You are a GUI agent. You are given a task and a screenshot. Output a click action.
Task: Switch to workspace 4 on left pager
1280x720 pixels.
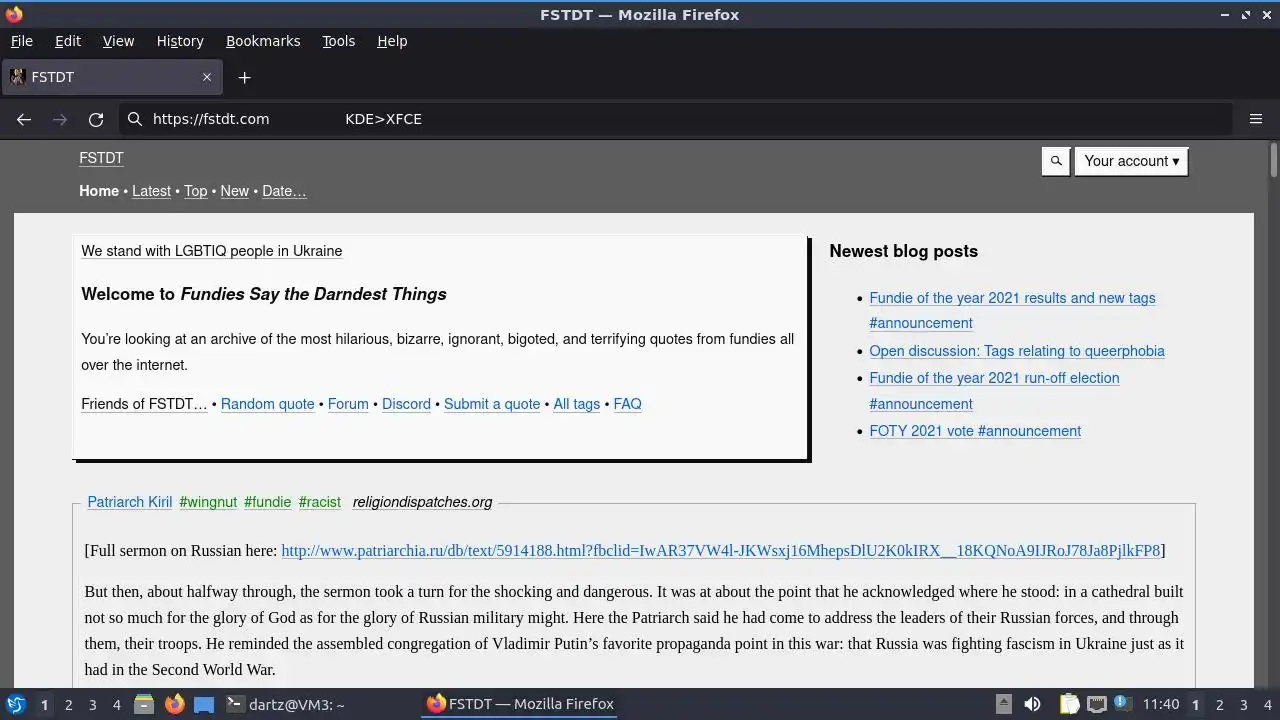point(116,704)
